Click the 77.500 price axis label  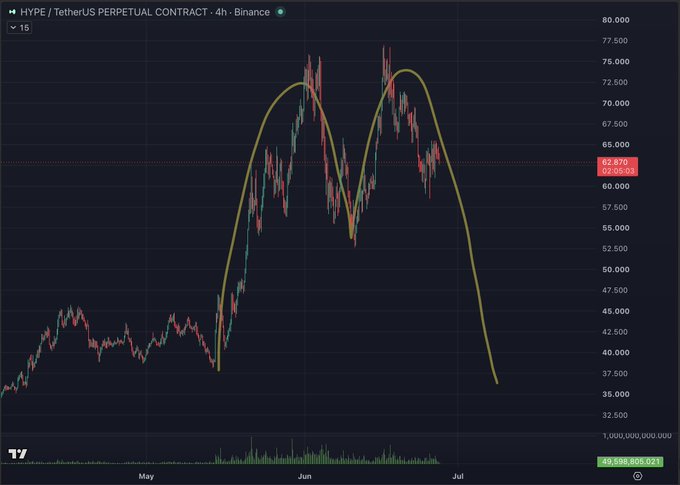(615, 41)
